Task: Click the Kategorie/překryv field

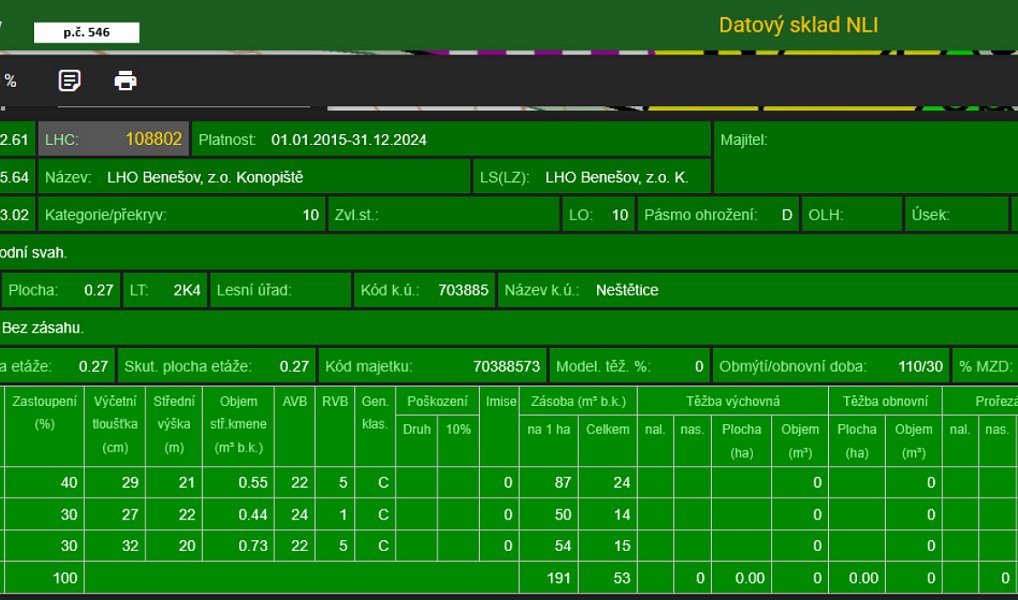Action: (182, 215)
